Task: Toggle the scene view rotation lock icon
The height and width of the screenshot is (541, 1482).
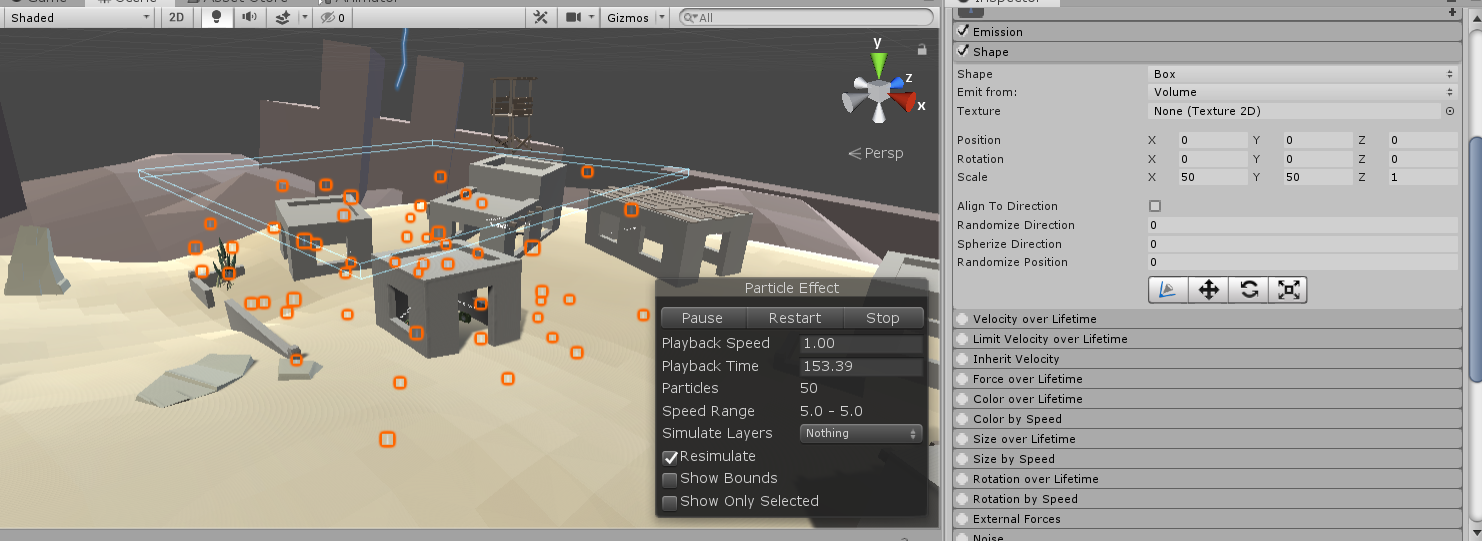Action: tap(921, 48)
